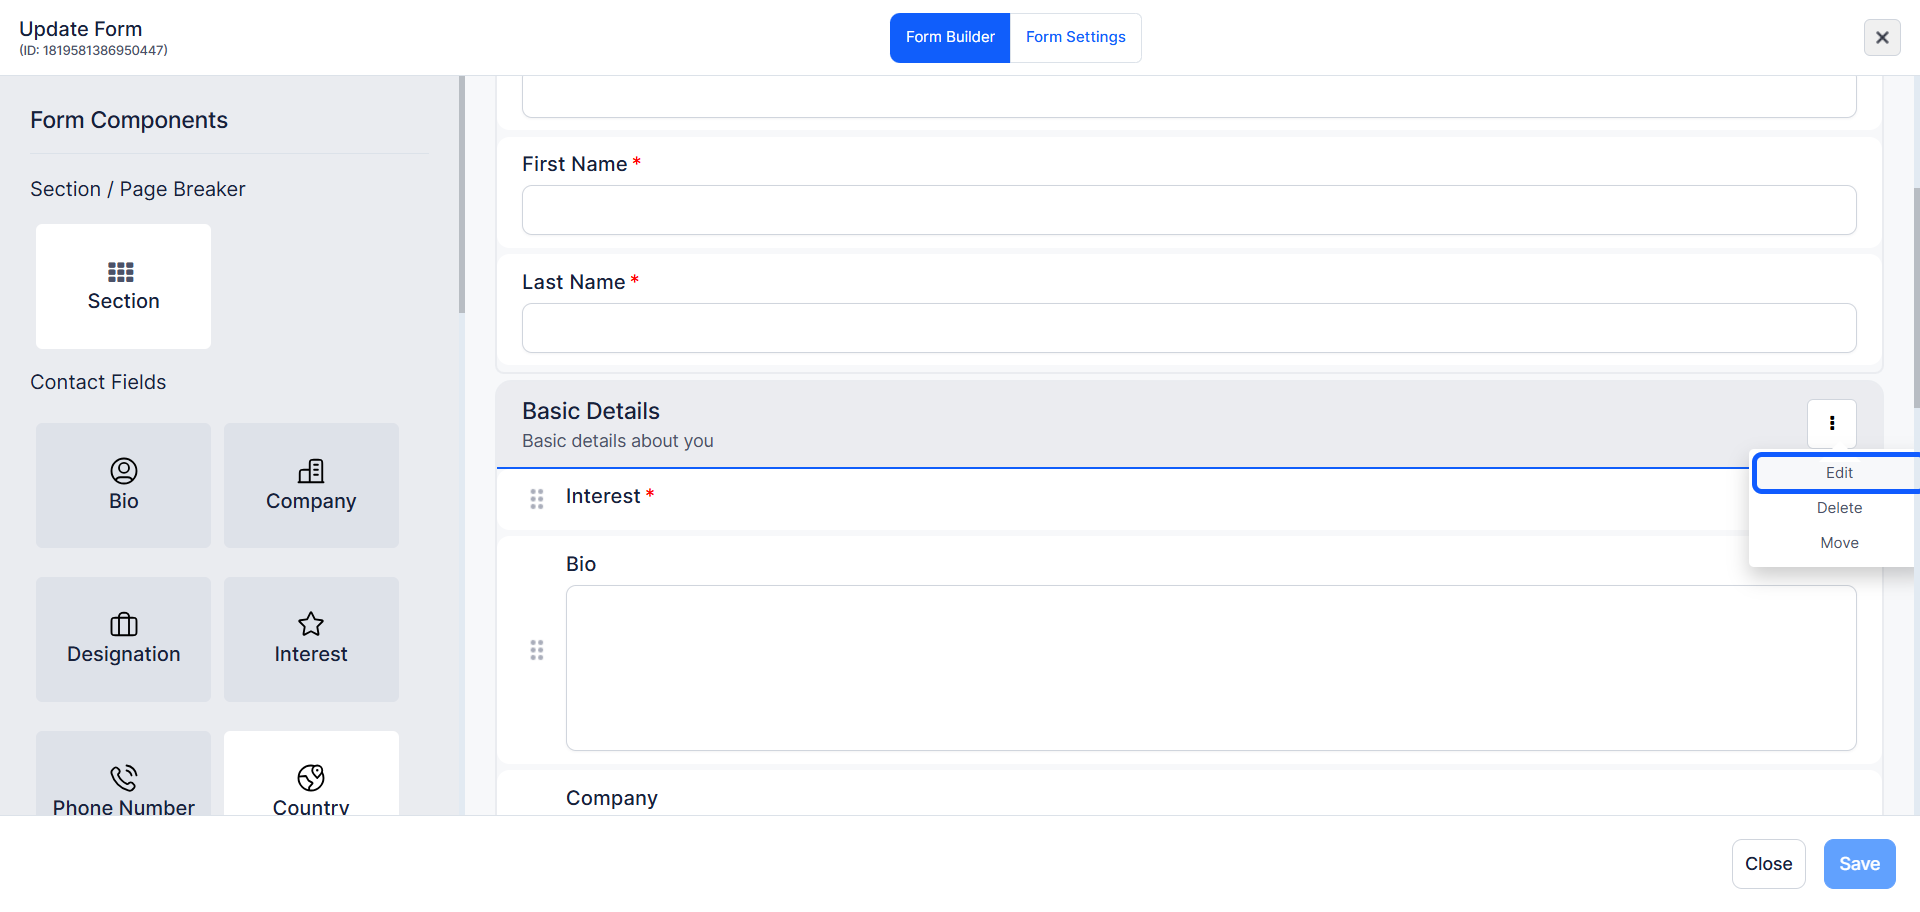Click the Form Components panel scrollbar
The height and width of the screenshot is (912, 1920).
[x=461, y=195]
